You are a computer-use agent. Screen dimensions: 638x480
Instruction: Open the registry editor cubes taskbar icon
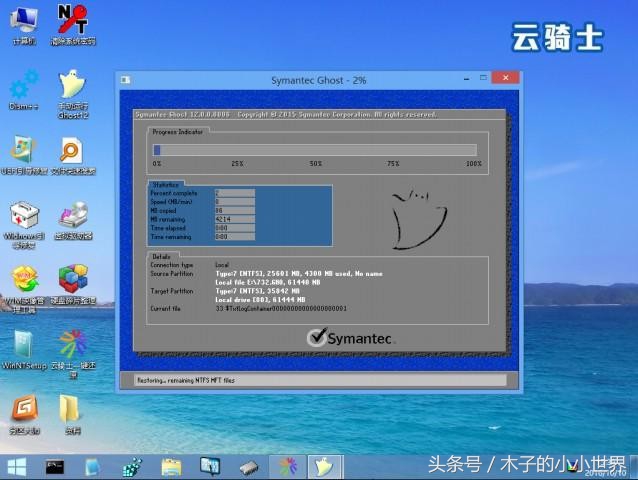(132, 467)
